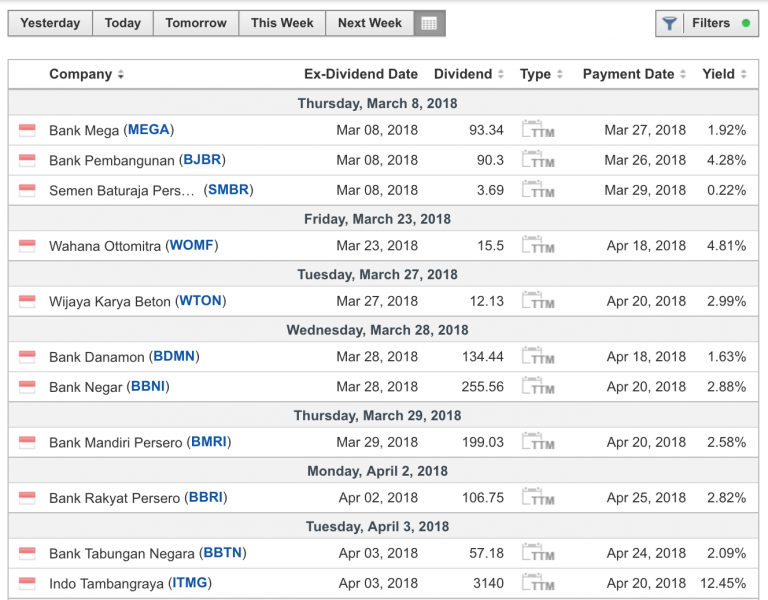Click the TTM icon in Semen Baturaja row
This screenshot has height=600, width=768.
(538, 190)
